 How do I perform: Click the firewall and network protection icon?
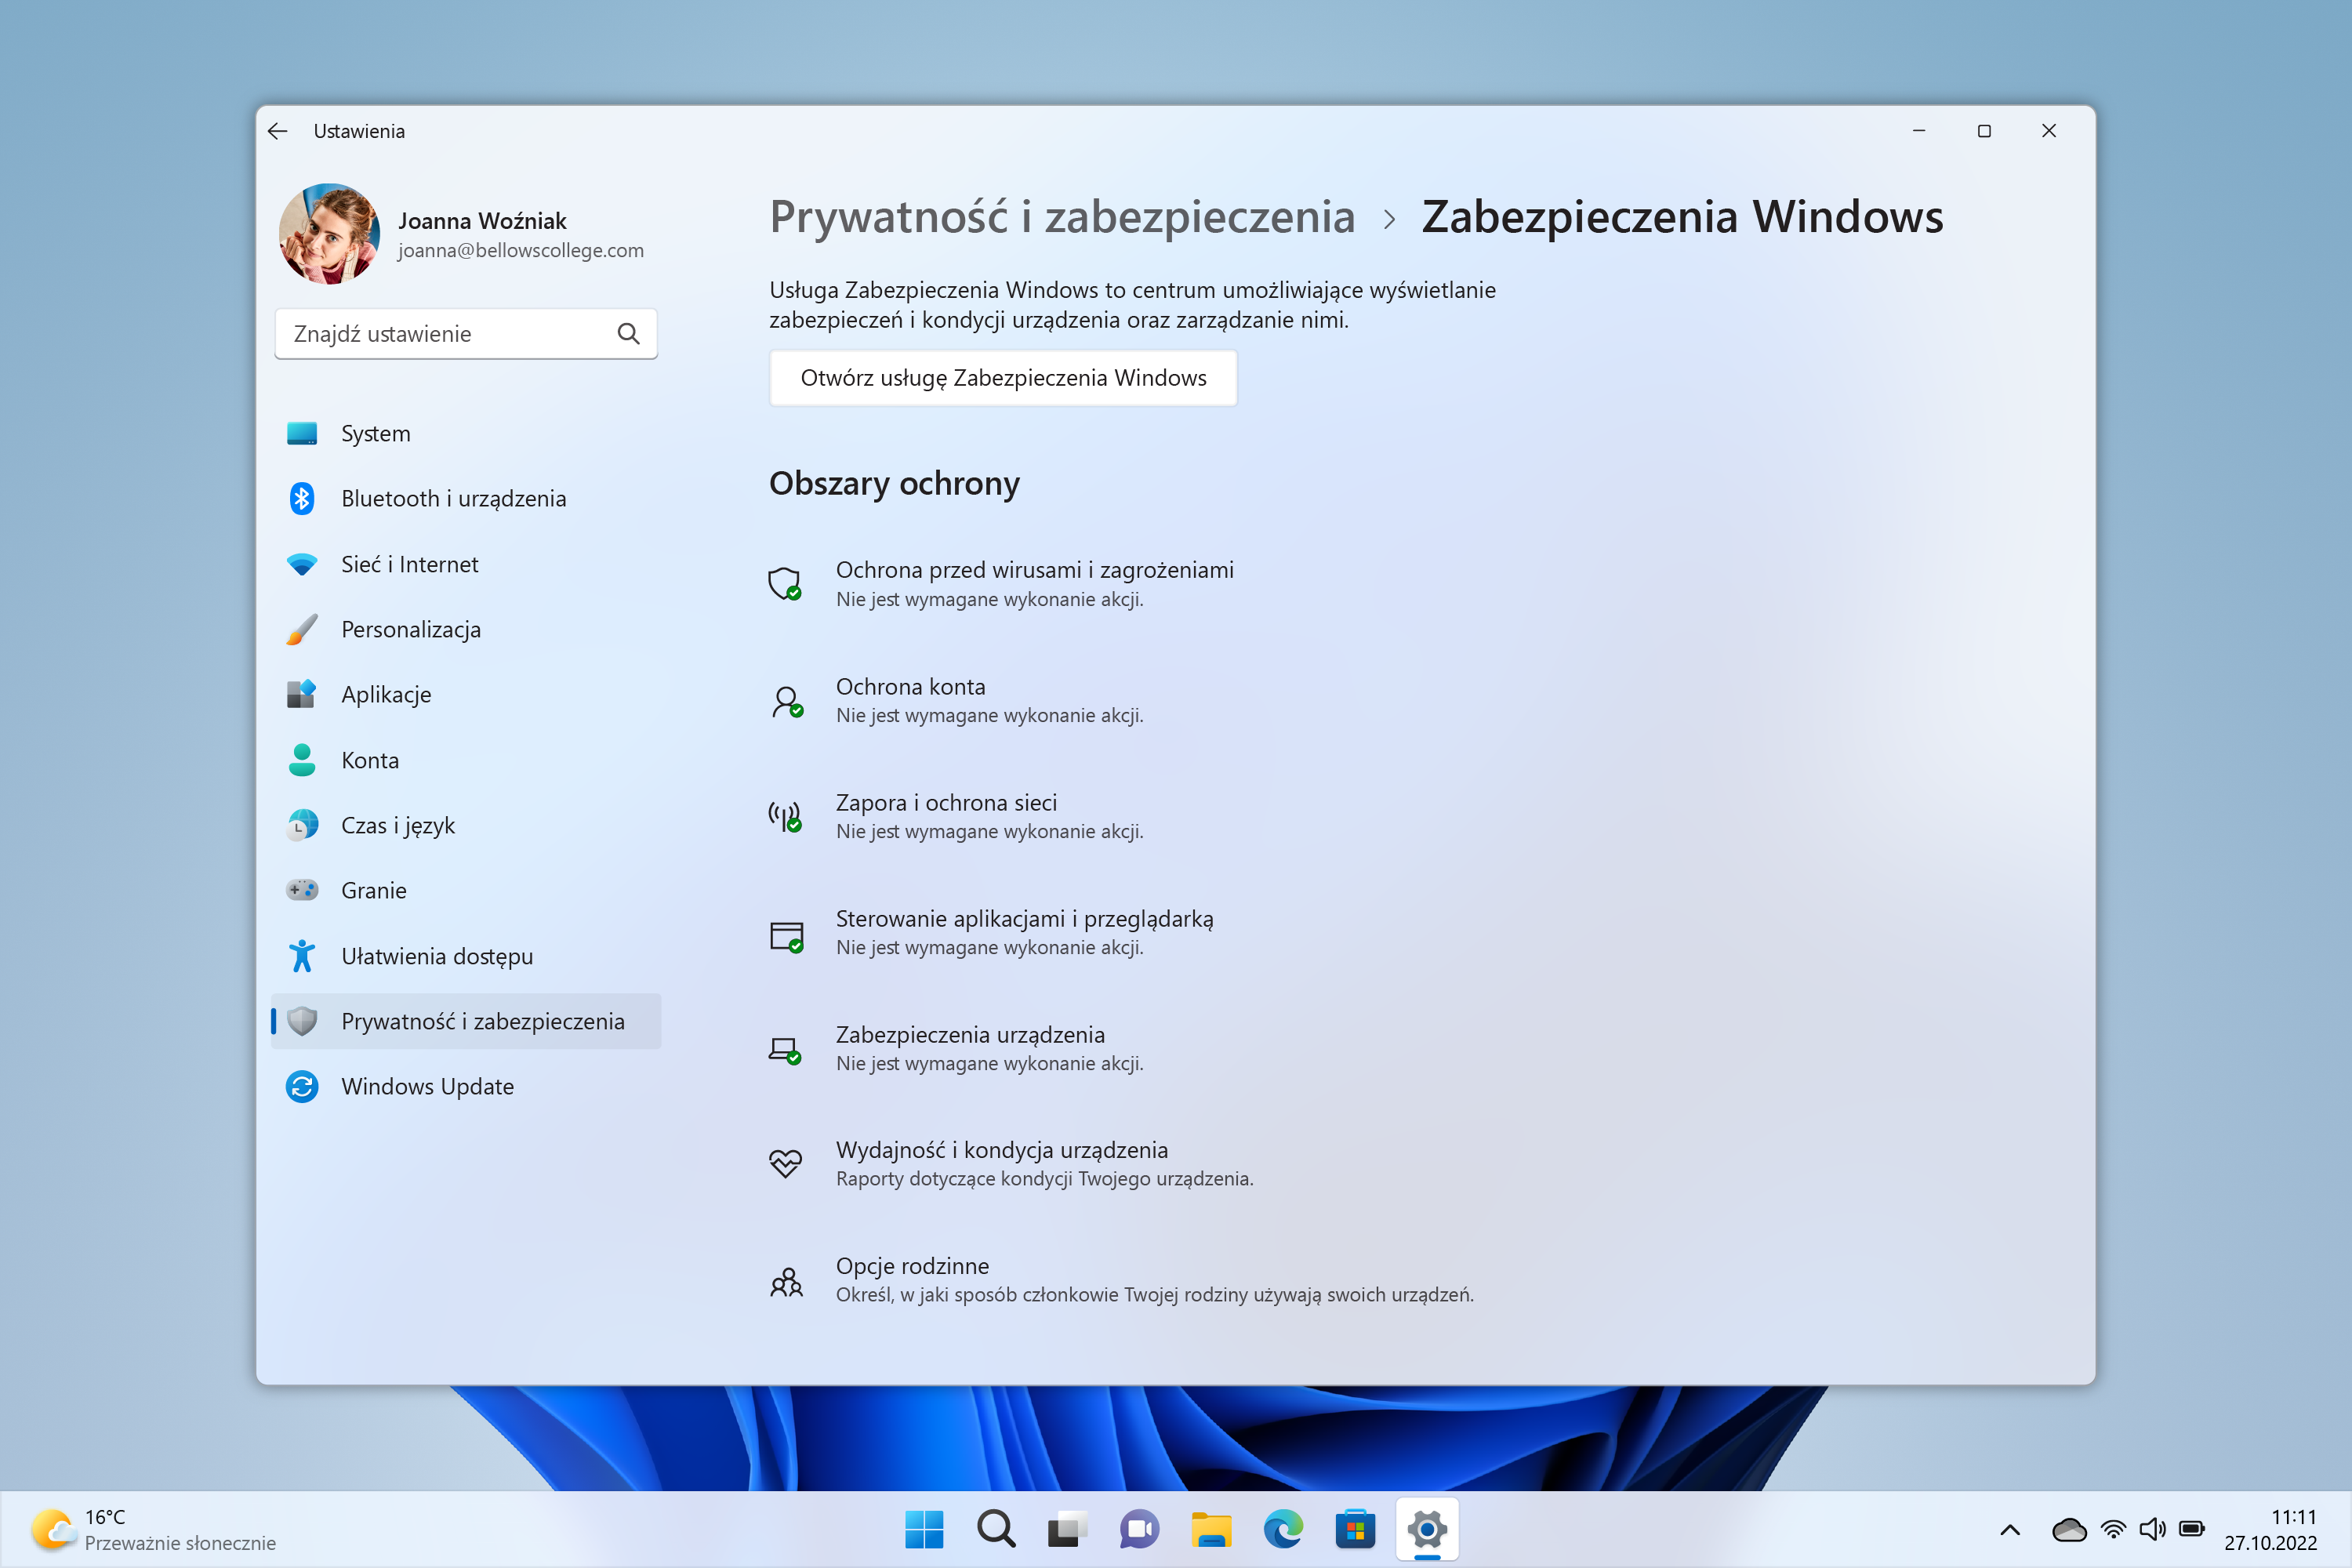pos(786,816)
